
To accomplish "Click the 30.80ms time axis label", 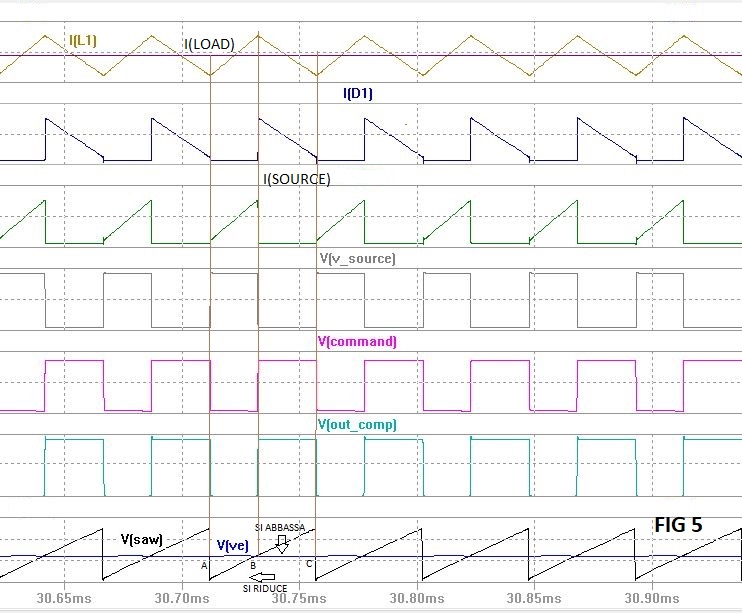I will pos(417,598).
